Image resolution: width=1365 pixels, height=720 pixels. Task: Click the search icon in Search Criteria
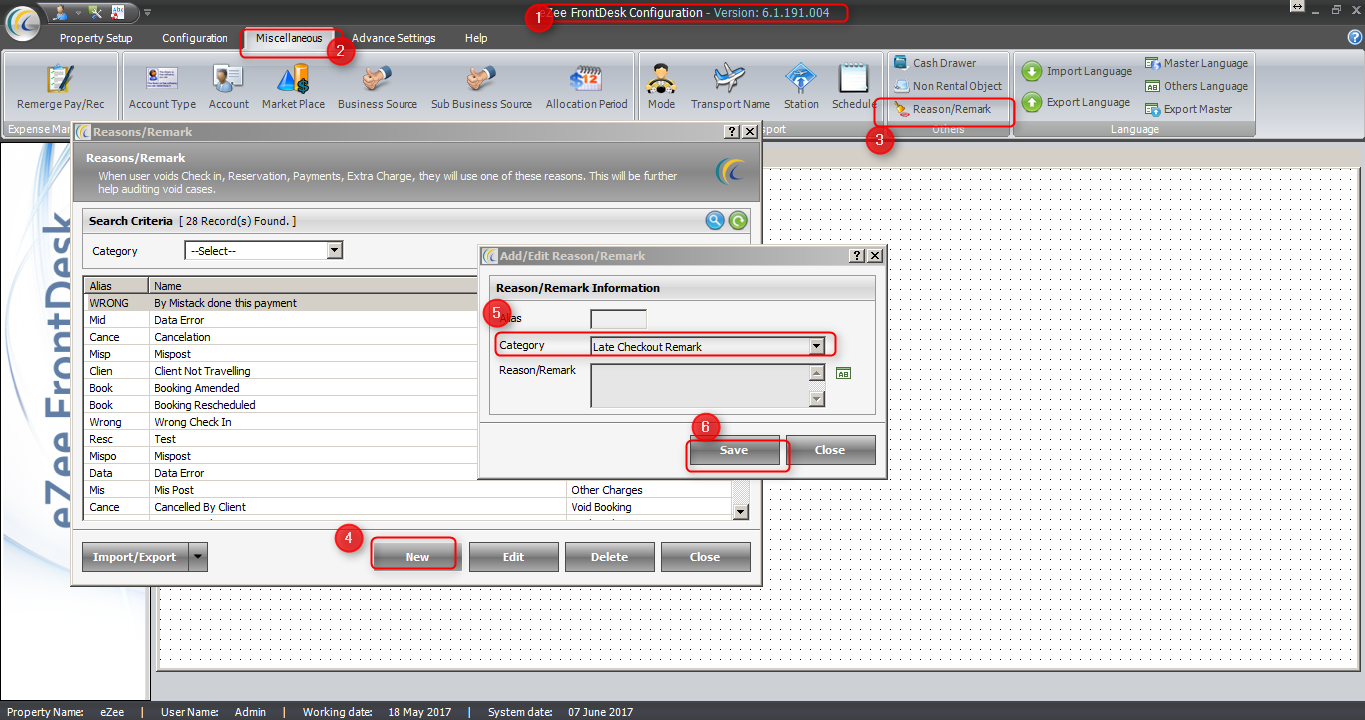(x=715, y=221)
